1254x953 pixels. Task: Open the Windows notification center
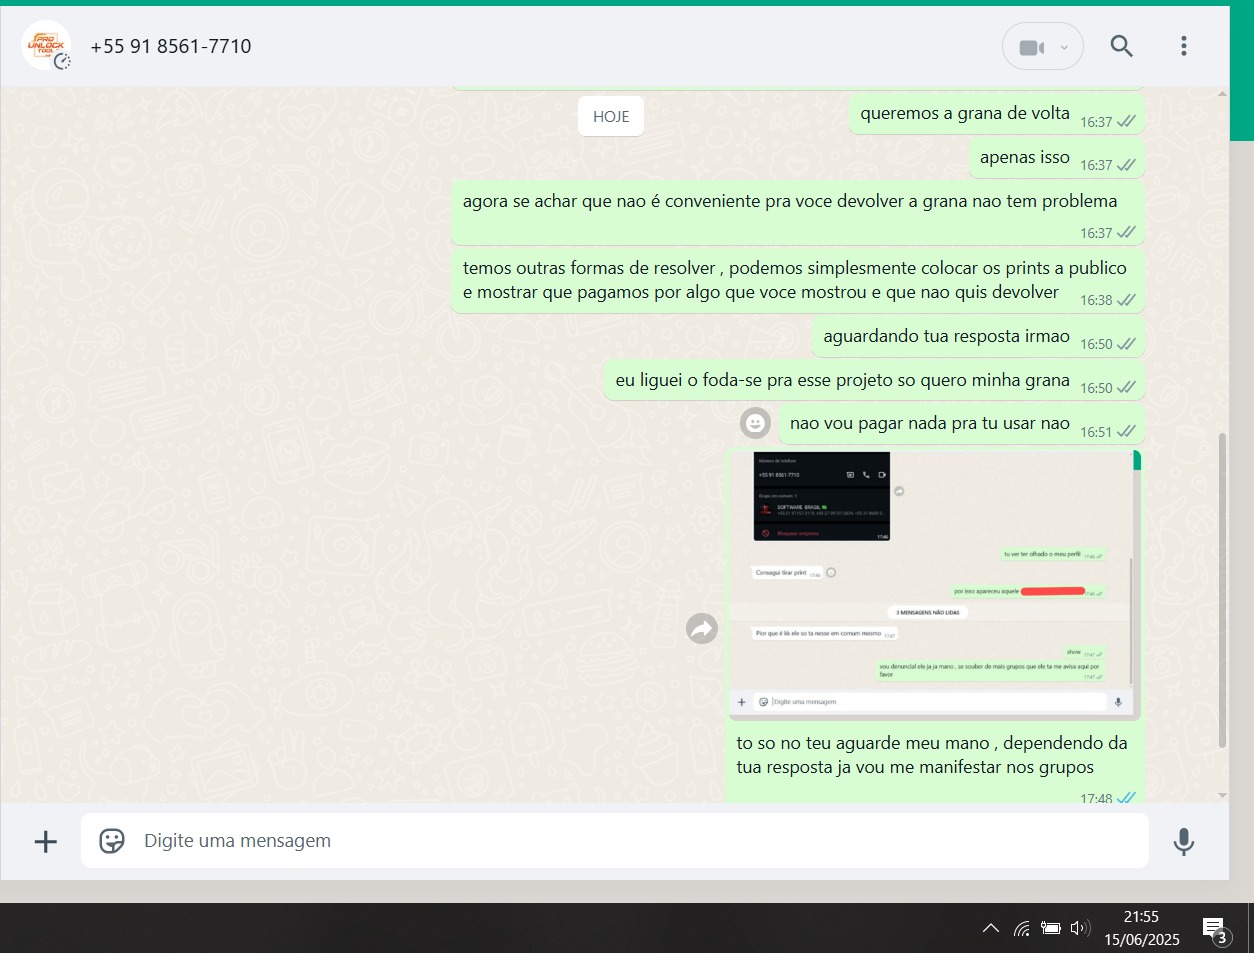click(1214, 929)
